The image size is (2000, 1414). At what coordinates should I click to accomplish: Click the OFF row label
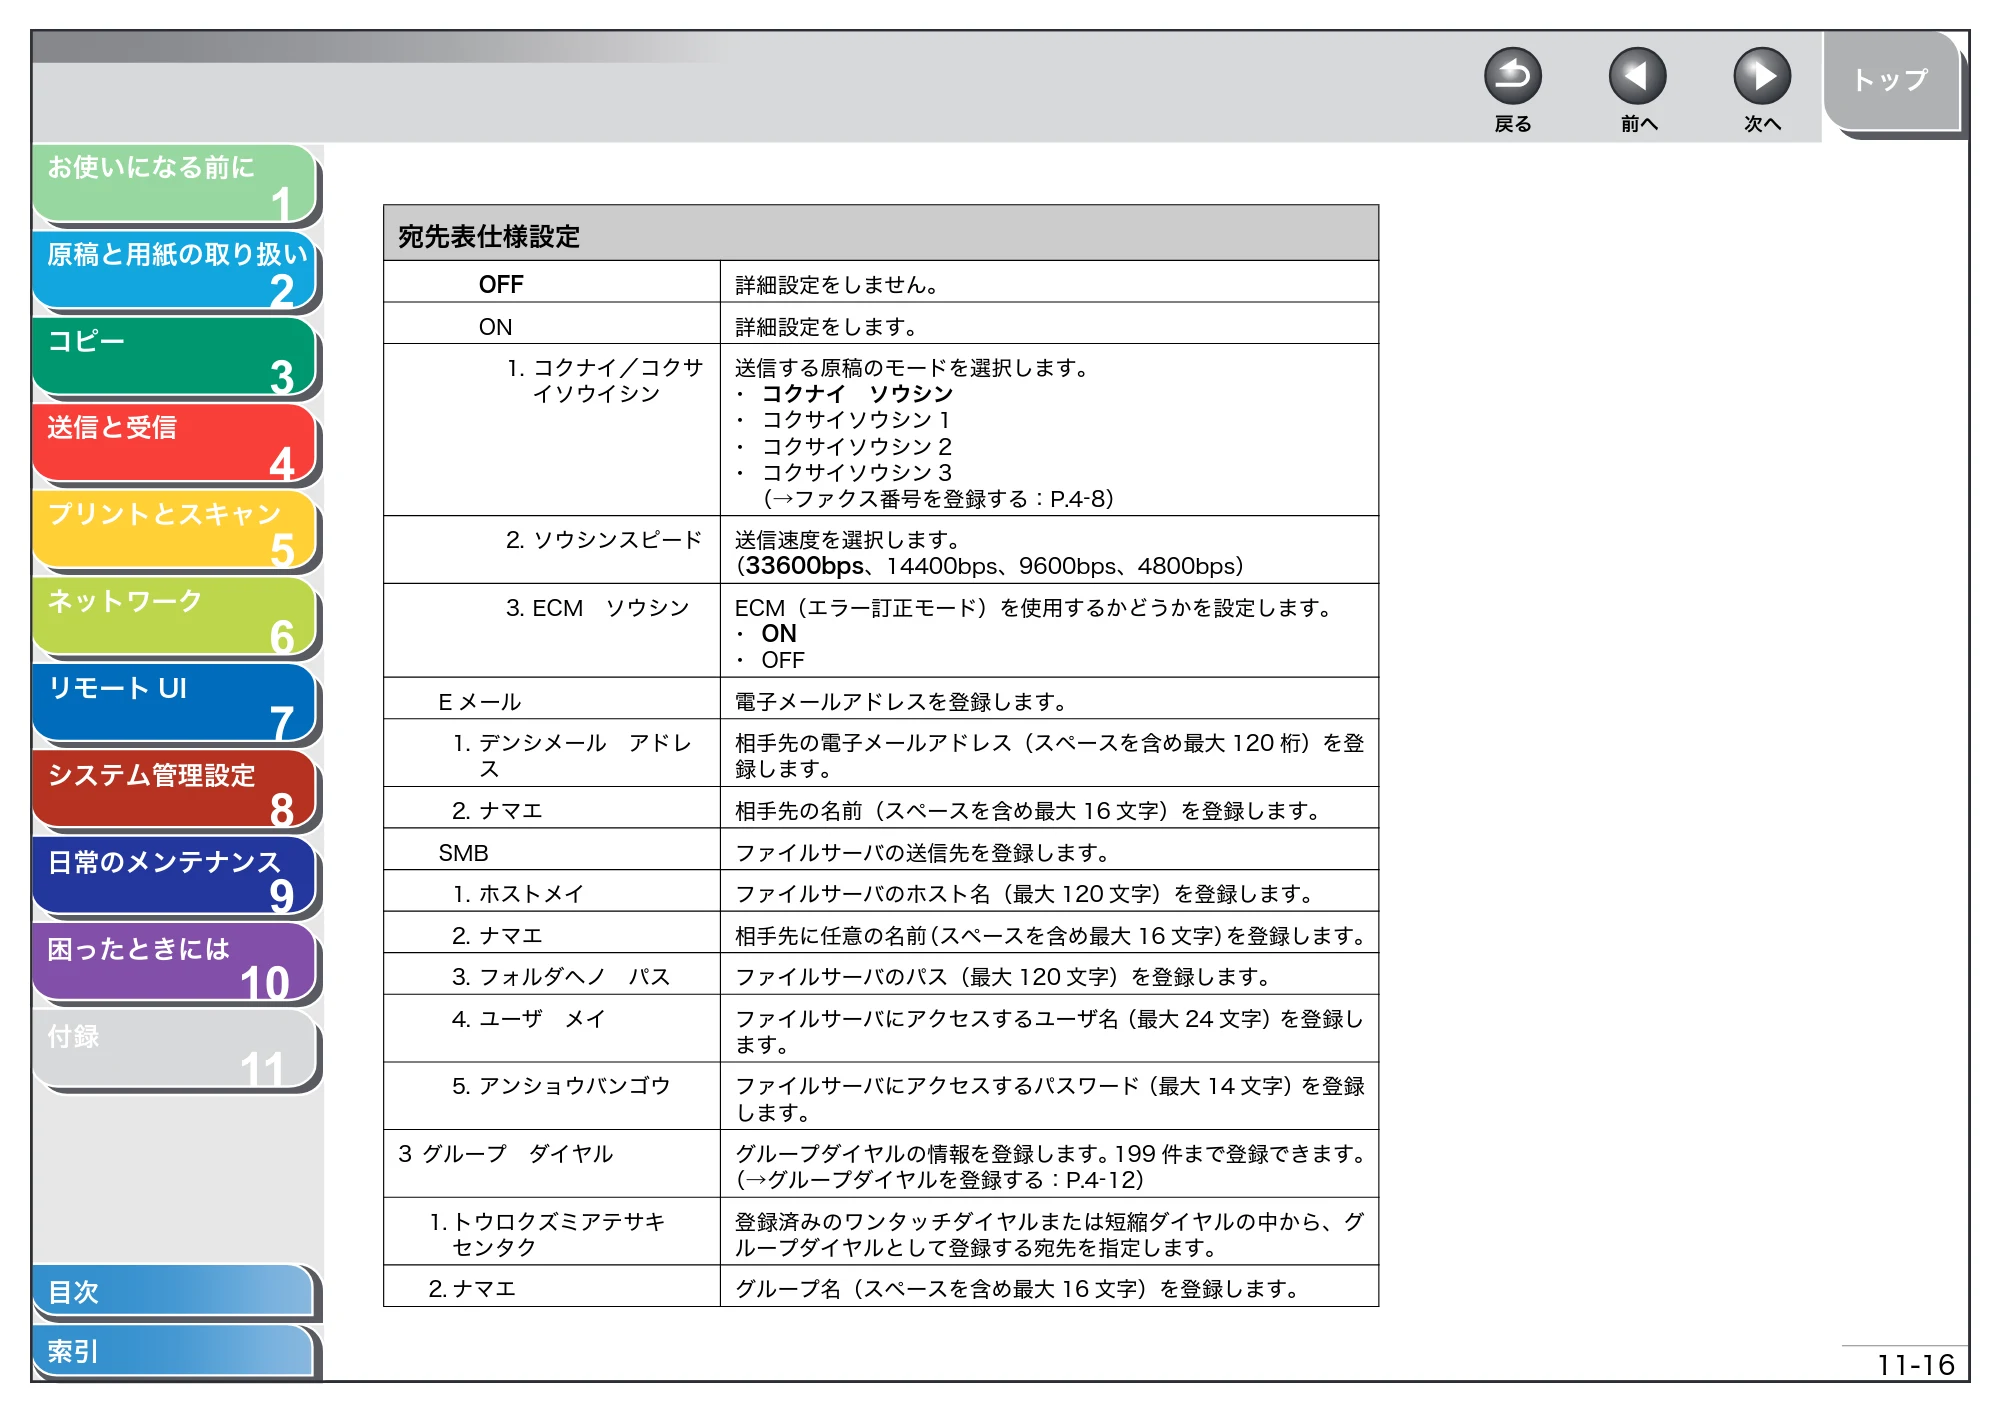point(501,285)
